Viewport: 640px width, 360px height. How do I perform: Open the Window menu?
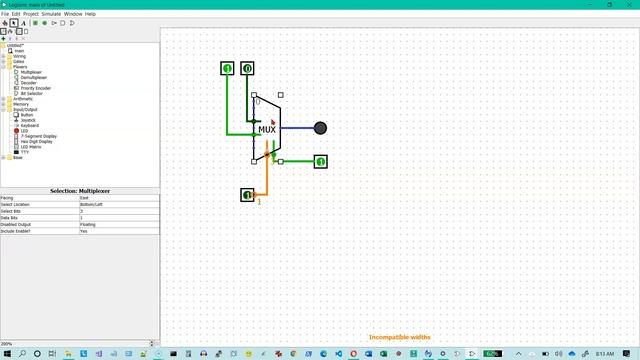[73, 14]
